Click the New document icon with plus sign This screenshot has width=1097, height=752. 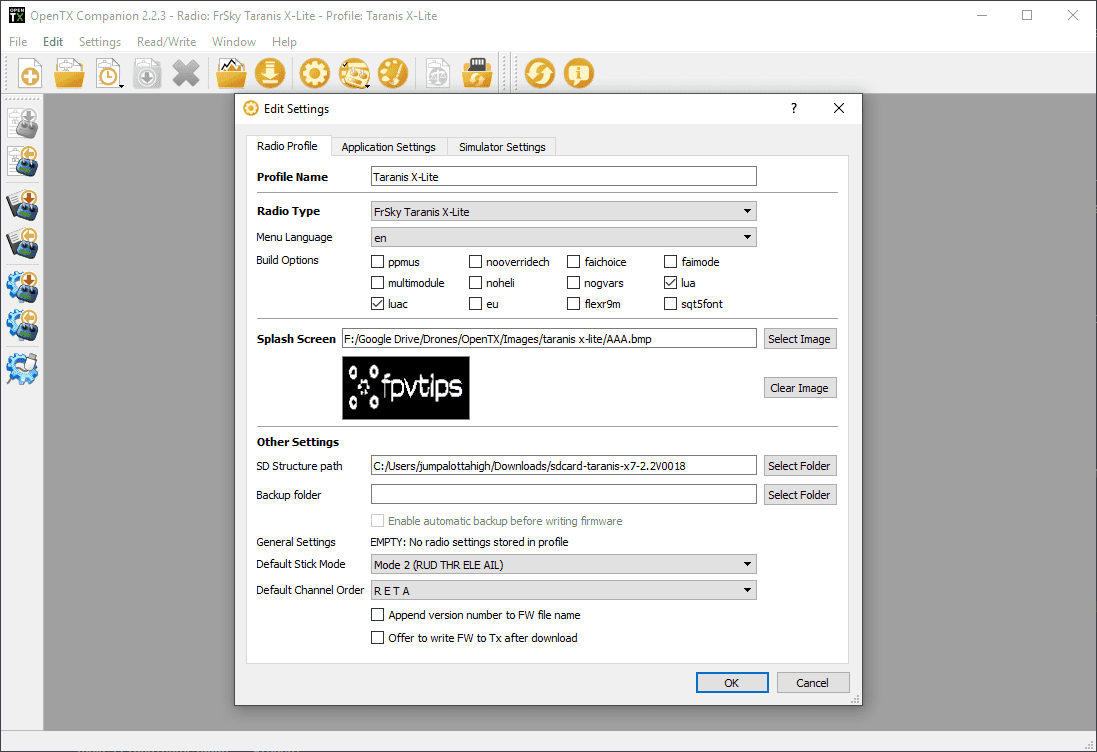30,73
